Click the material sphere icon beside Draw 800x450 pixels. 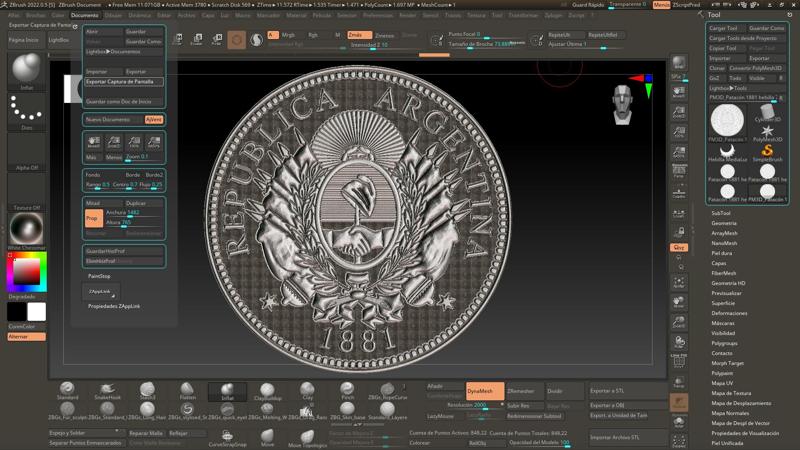click(257, 39)
